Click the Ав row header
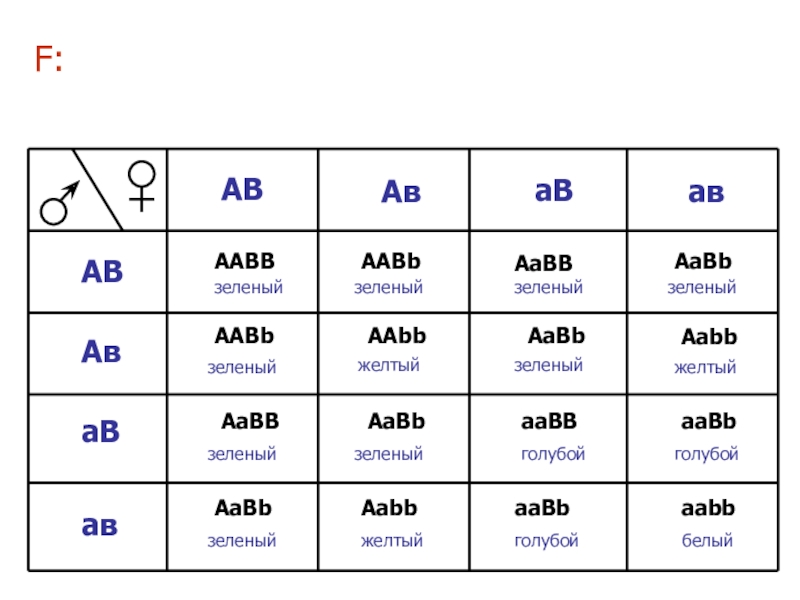800x600 pixels. coord(101,352)
